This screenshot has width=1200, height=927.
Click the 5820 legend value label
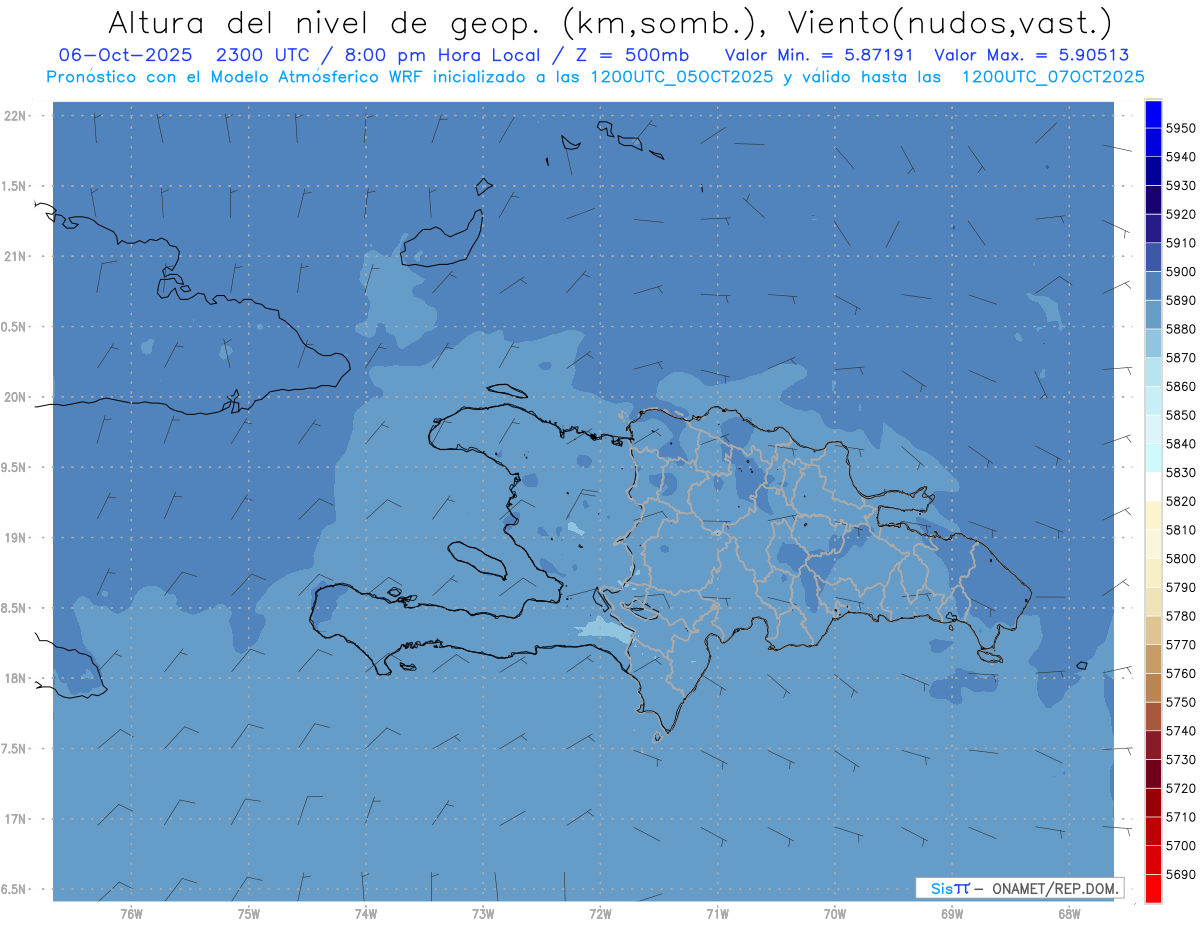(x=1180, y=501)
